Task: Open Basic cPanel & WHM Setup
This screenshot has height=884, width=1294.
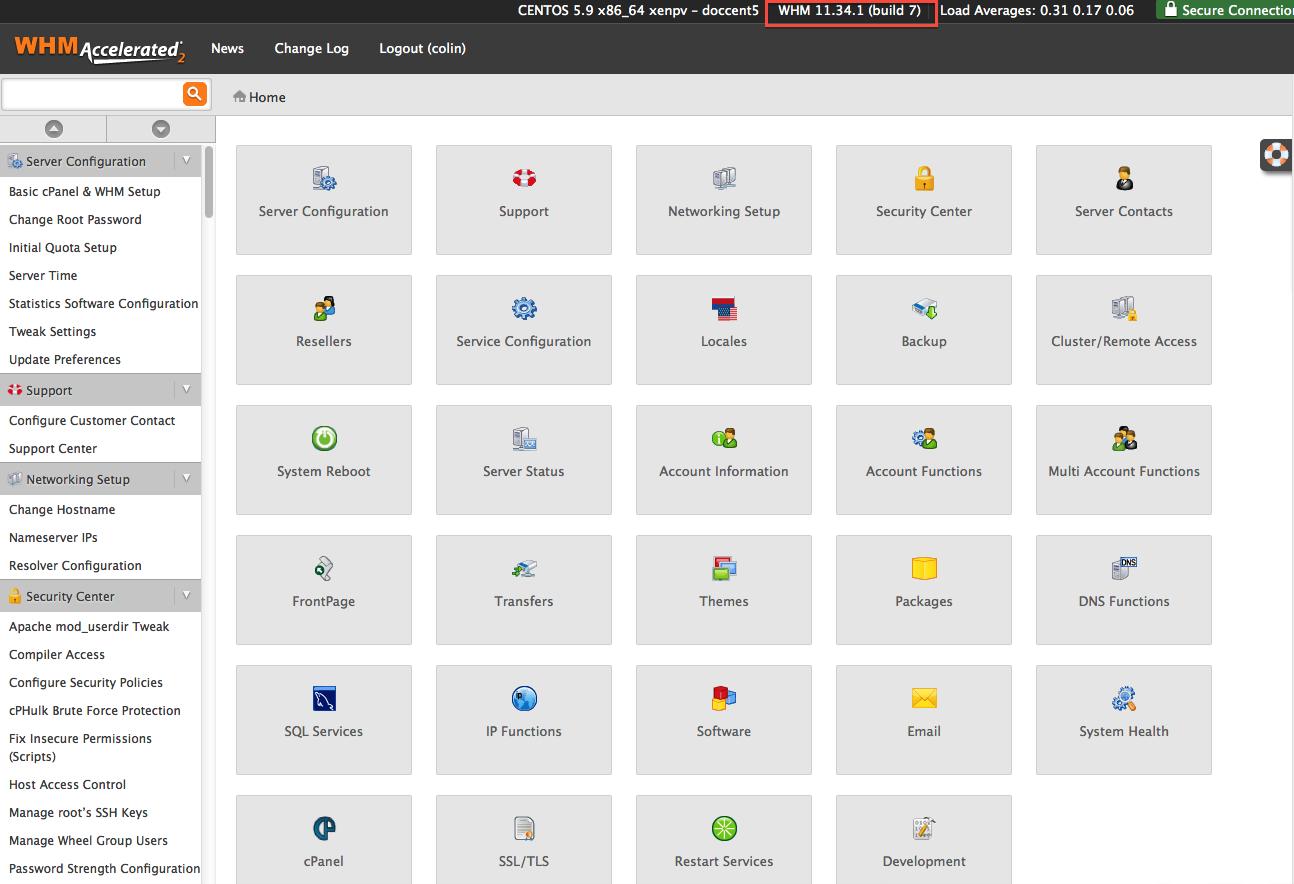Action: click(x=85, y=192)
